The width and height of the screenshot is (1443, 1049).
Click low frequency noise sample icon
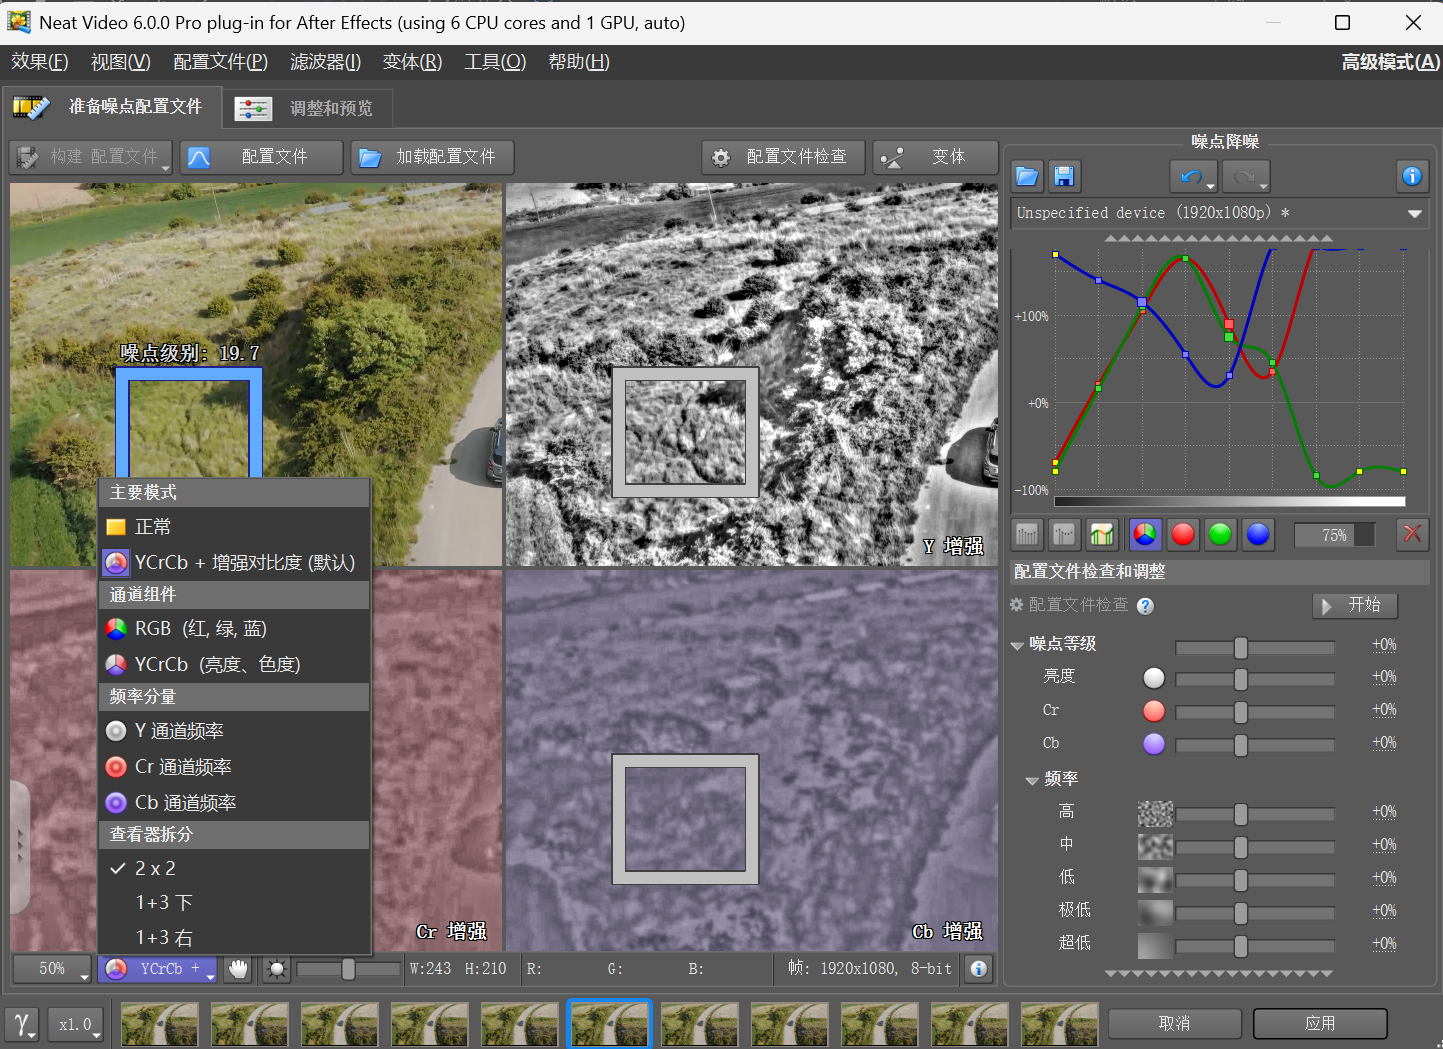[1155, 879]
